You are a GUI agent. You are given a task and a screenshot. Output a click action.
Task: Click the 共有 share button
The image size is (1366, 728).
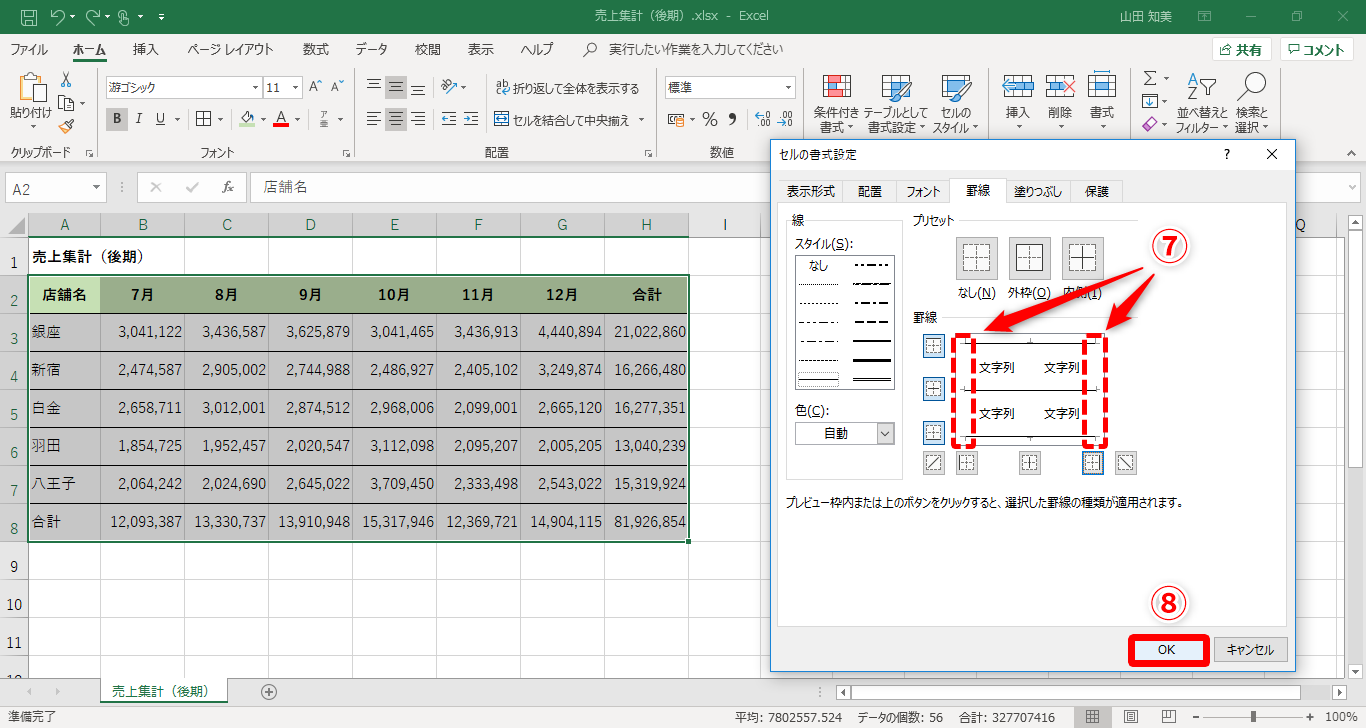coord(1241,50)
